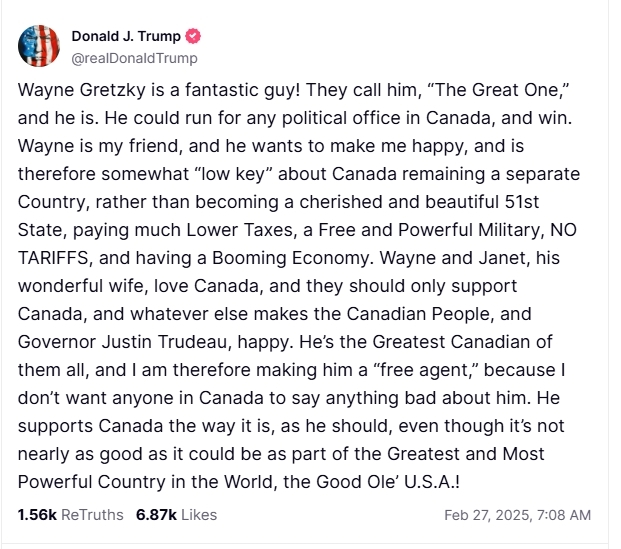View the 1.56k ReTruths list
Viewport: 621px width, 549px height.
point(70,515)
